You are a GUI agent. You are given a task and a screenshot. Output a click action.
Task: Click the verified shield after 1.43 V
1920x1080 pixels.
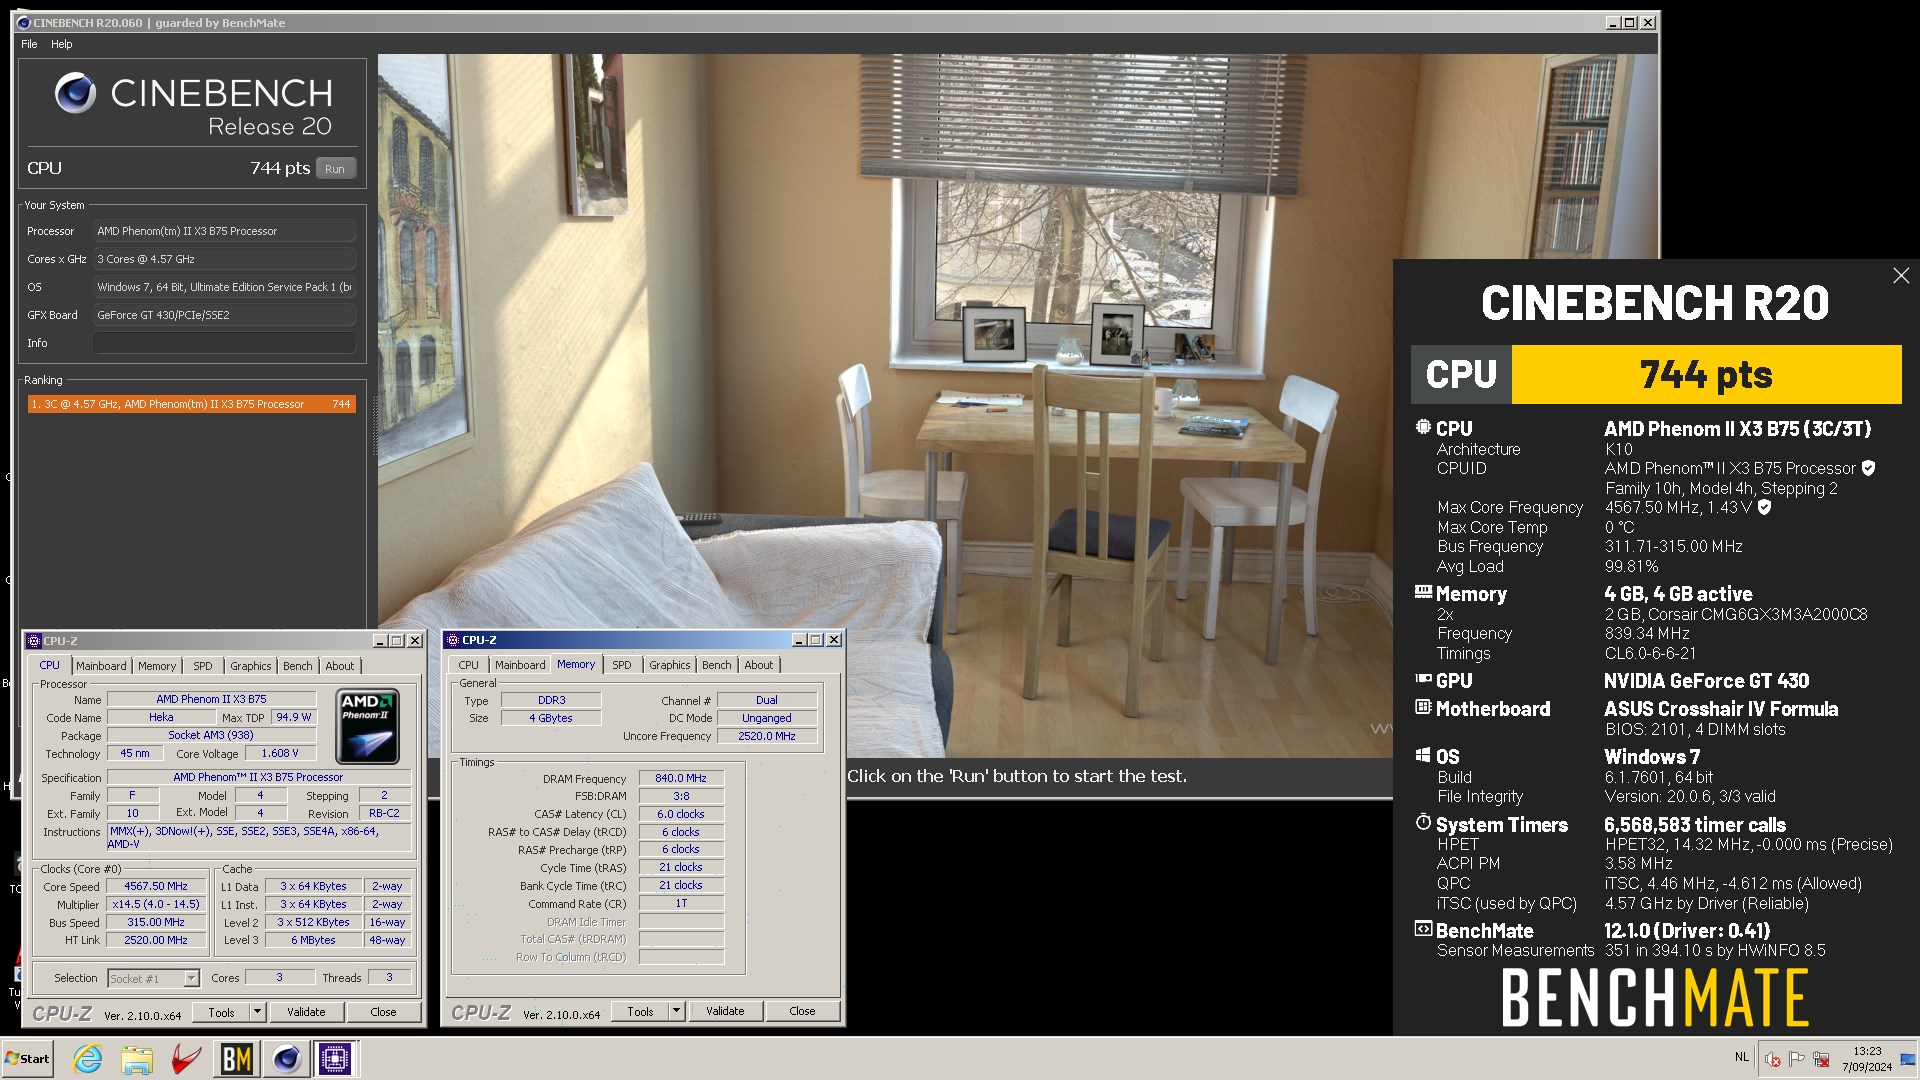[1765, 507]
